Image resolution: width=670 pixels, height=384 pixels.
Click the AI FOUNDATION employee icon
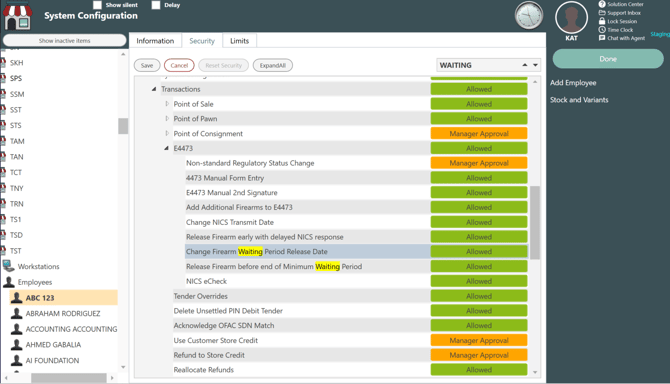coord(16,361)
